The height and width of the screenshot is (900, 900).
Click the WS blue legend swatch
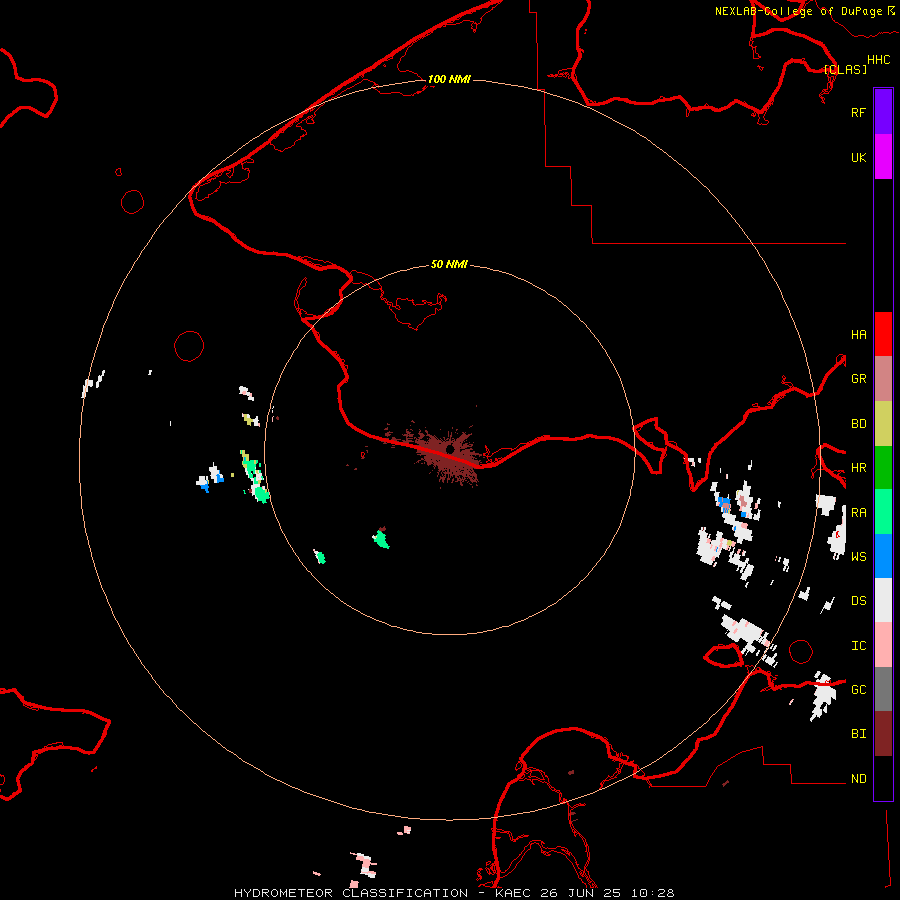pyautogui.click(x=883, y=556)
